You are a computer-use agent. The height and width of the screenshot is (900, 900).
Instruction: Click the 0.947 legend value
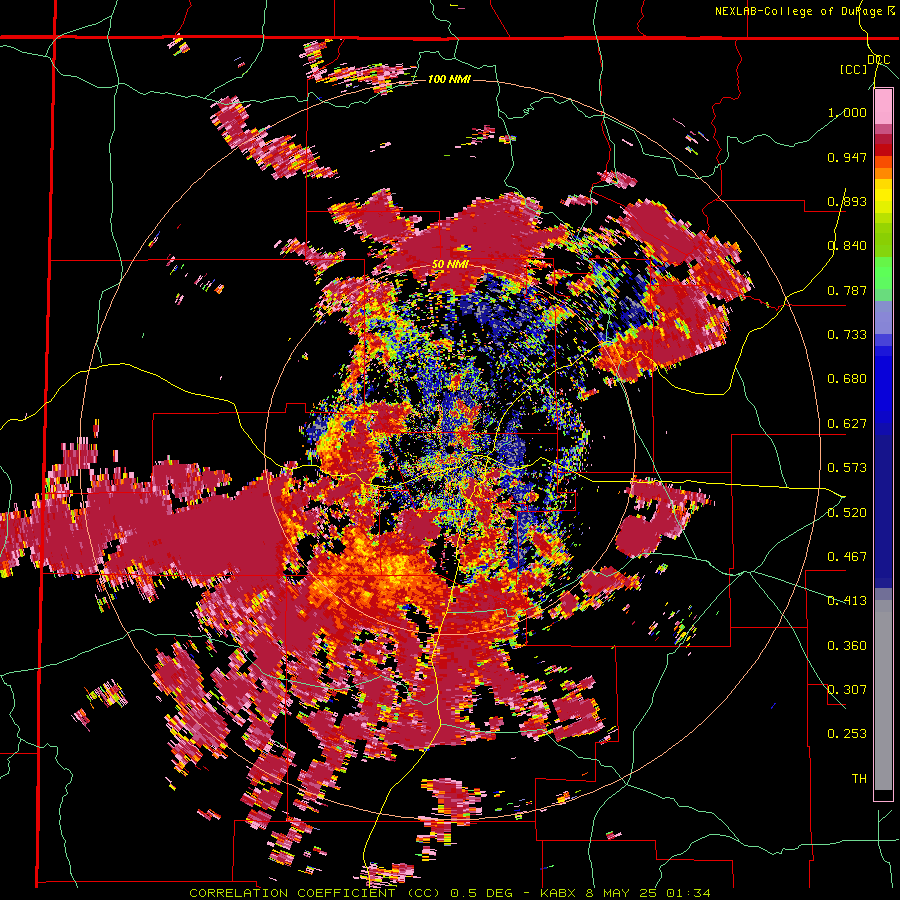(847, 157)
